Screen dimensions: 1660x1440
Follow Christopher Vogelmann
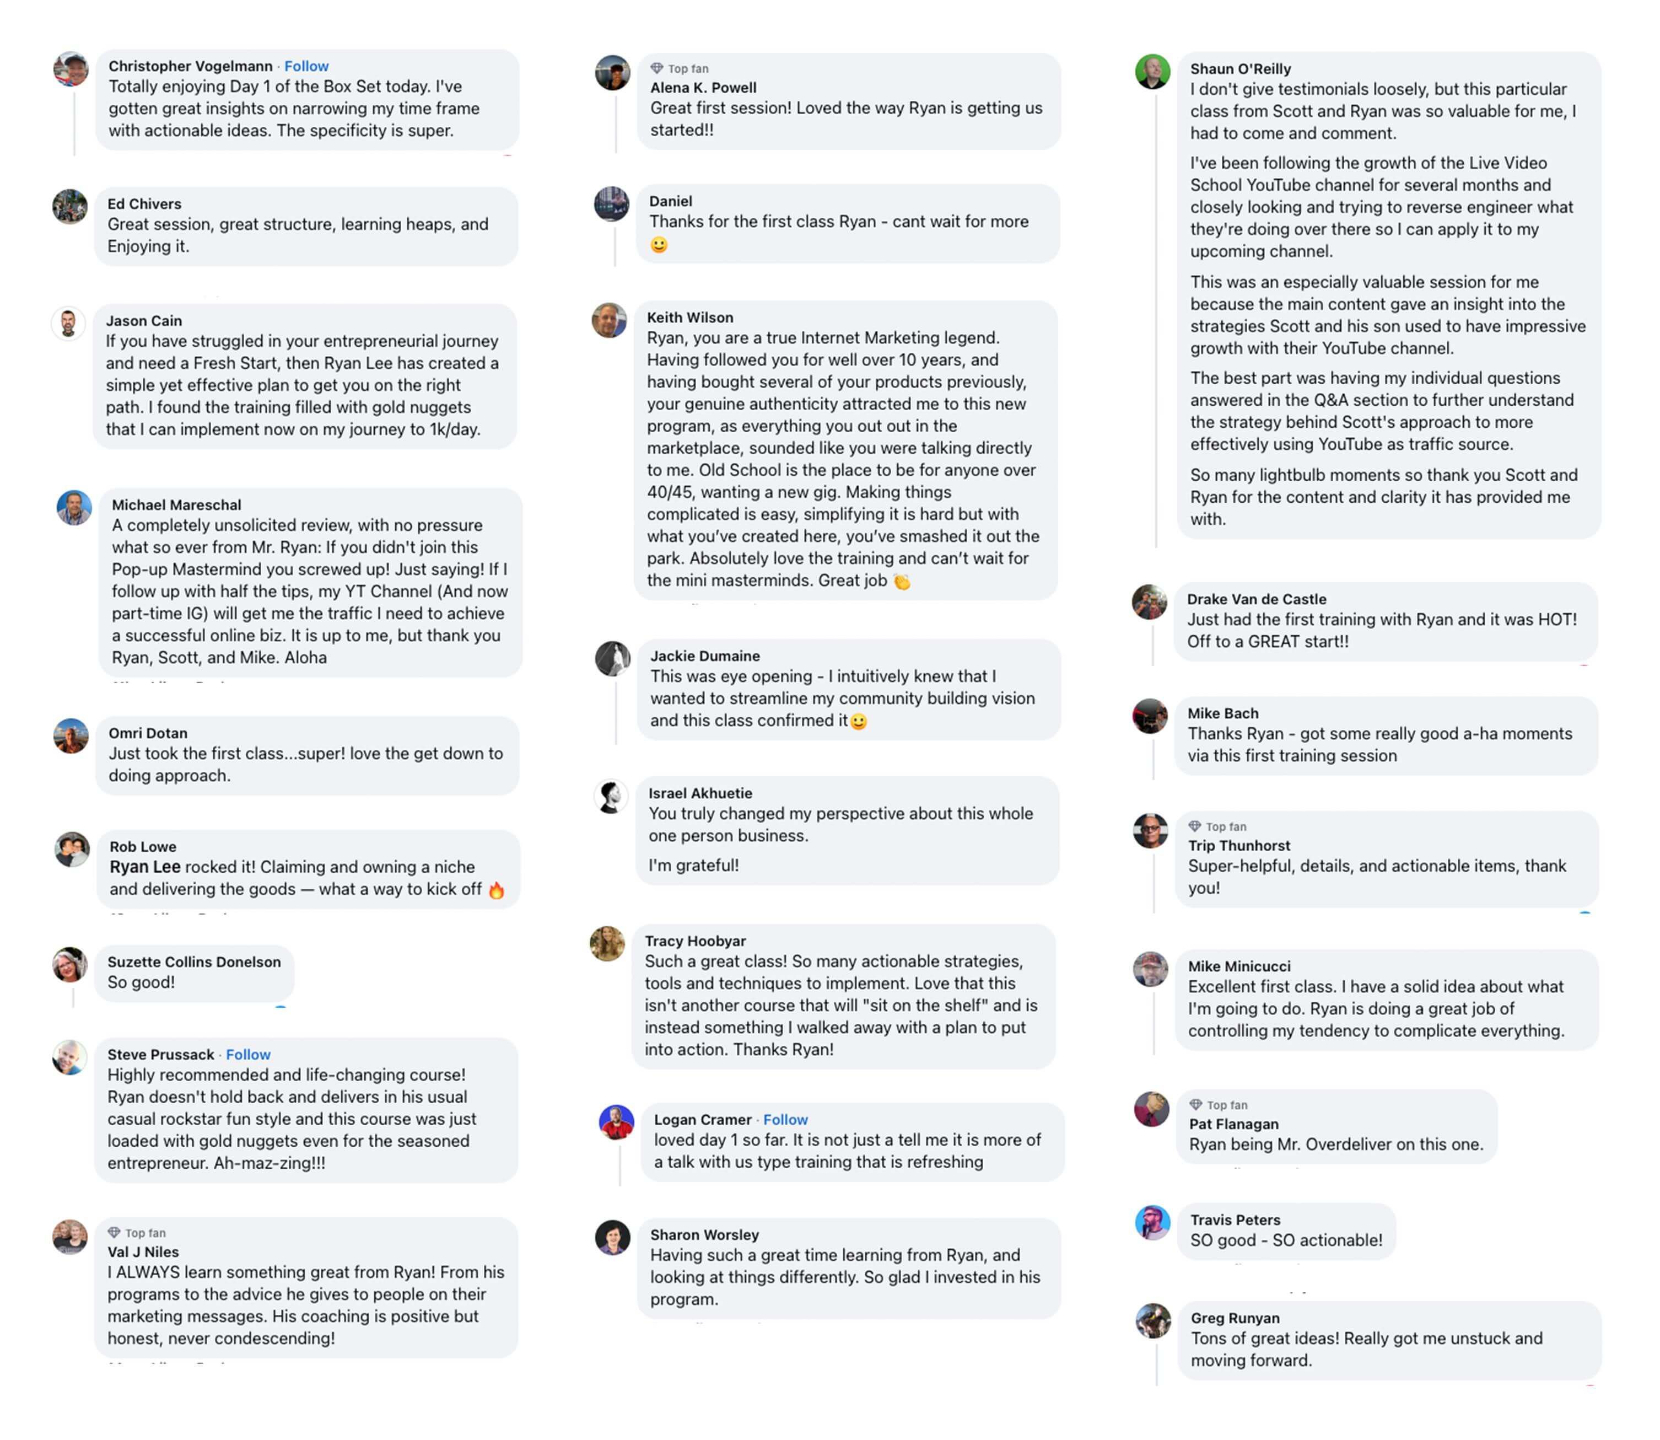tap(306, 66)
